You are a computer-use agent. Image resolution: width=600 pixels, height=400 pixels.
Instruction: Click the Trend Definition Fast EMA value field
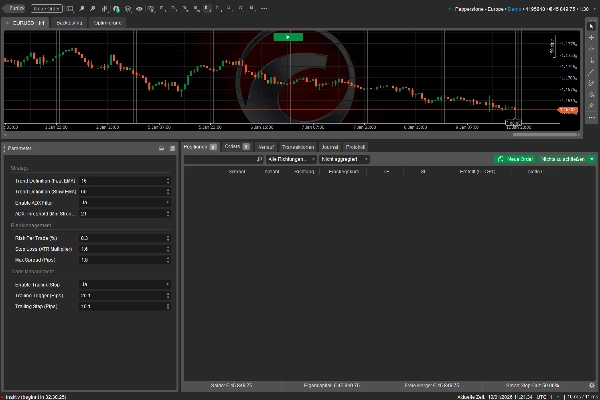[122, 181]
